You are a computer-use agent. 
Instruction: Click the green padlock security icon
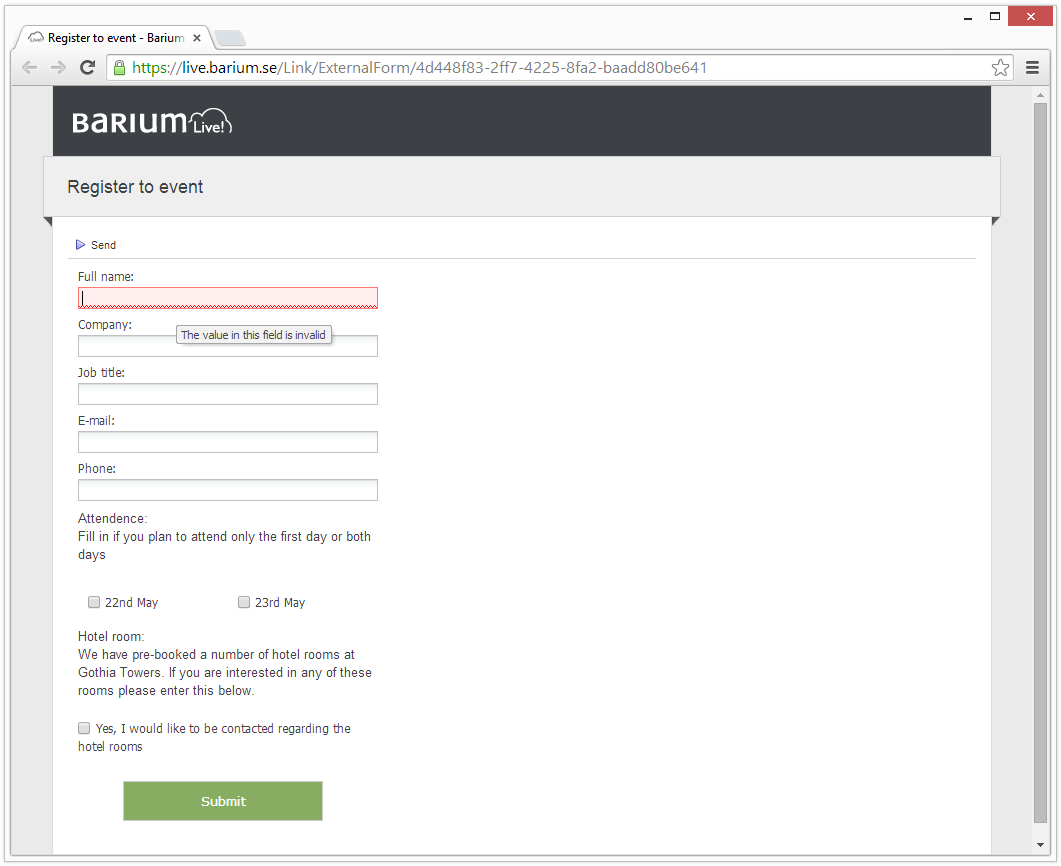tap(119, 68)
